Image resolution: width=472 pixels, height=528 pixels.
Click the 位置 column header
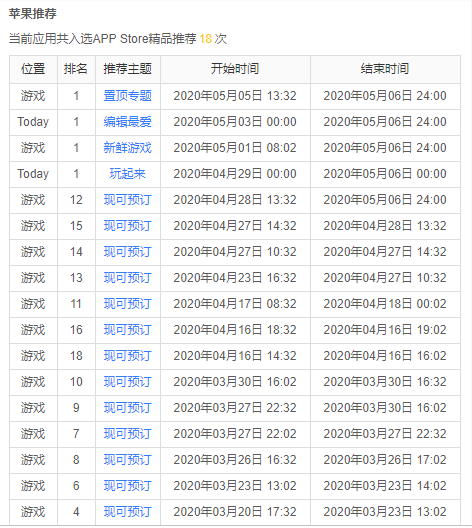33,69
